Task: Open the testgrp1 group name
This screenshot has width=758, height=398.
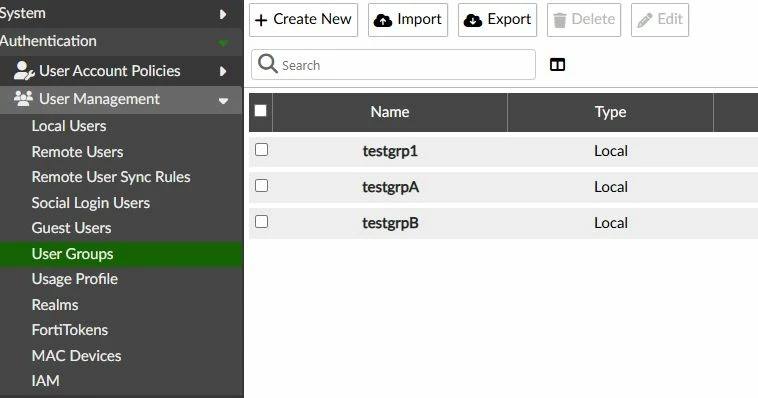Action: point(390,151)
